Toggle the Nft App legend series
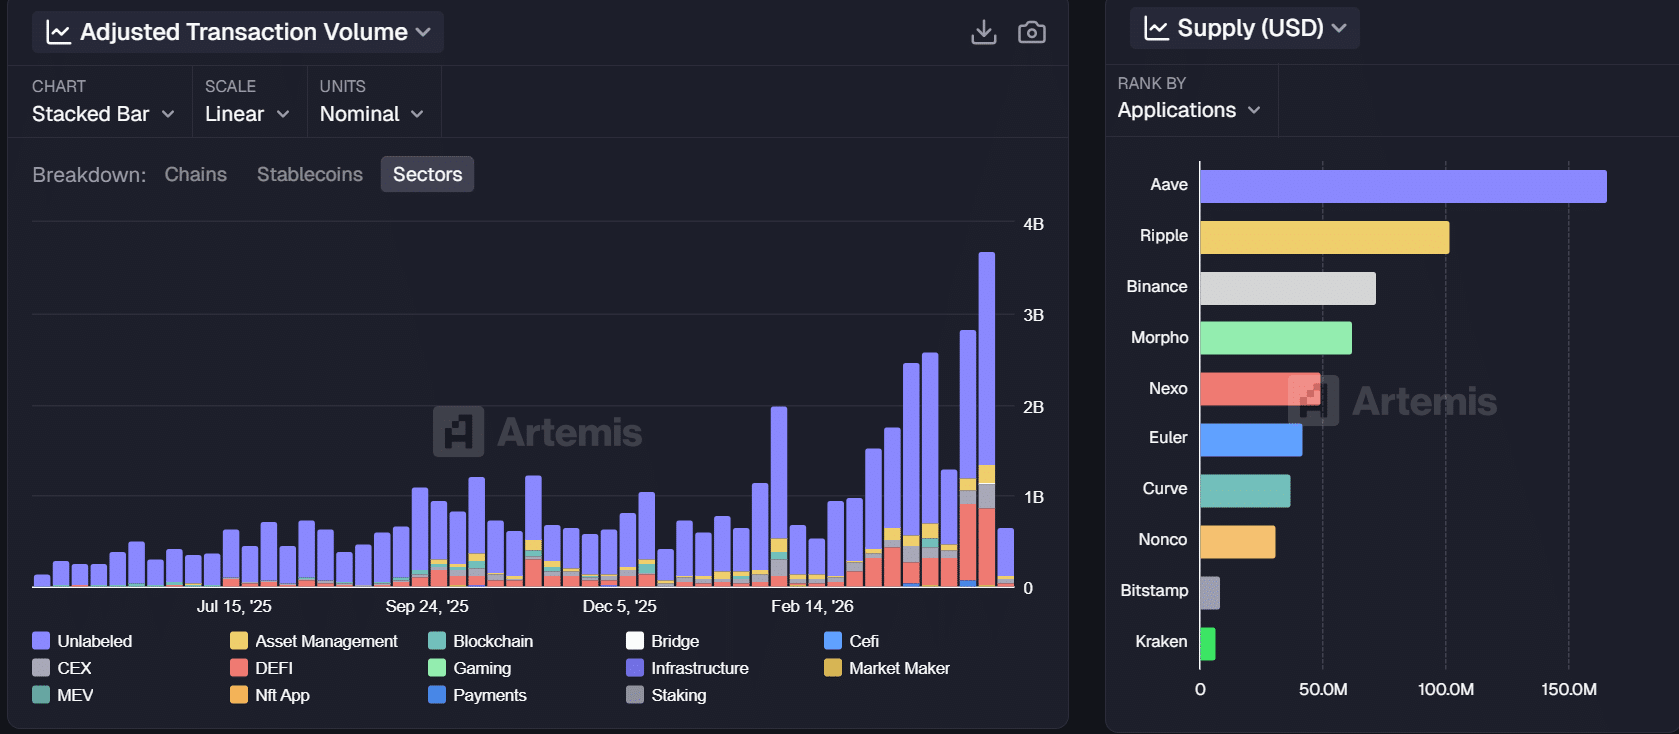Screen dimensions: 1679x734 (x=270, y=695)
